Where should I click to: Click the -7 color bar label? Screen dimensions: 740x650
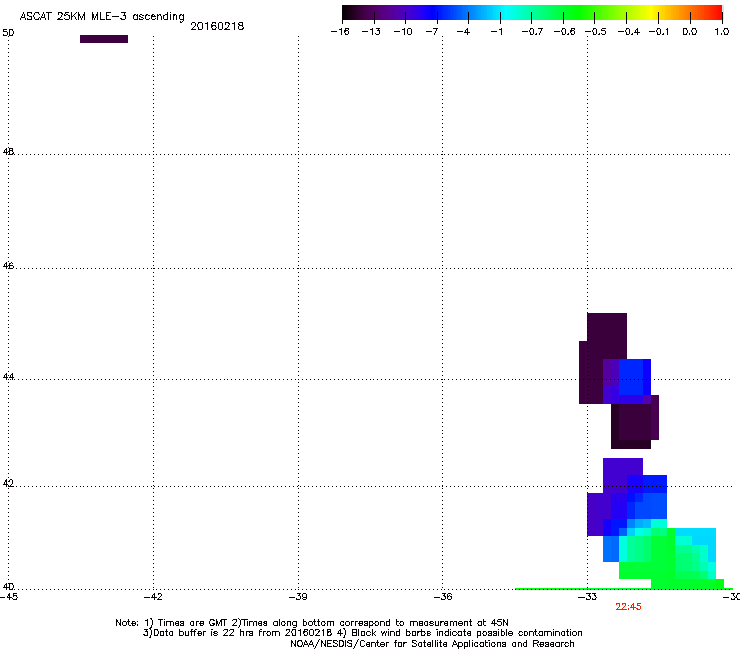click(431, 32)
